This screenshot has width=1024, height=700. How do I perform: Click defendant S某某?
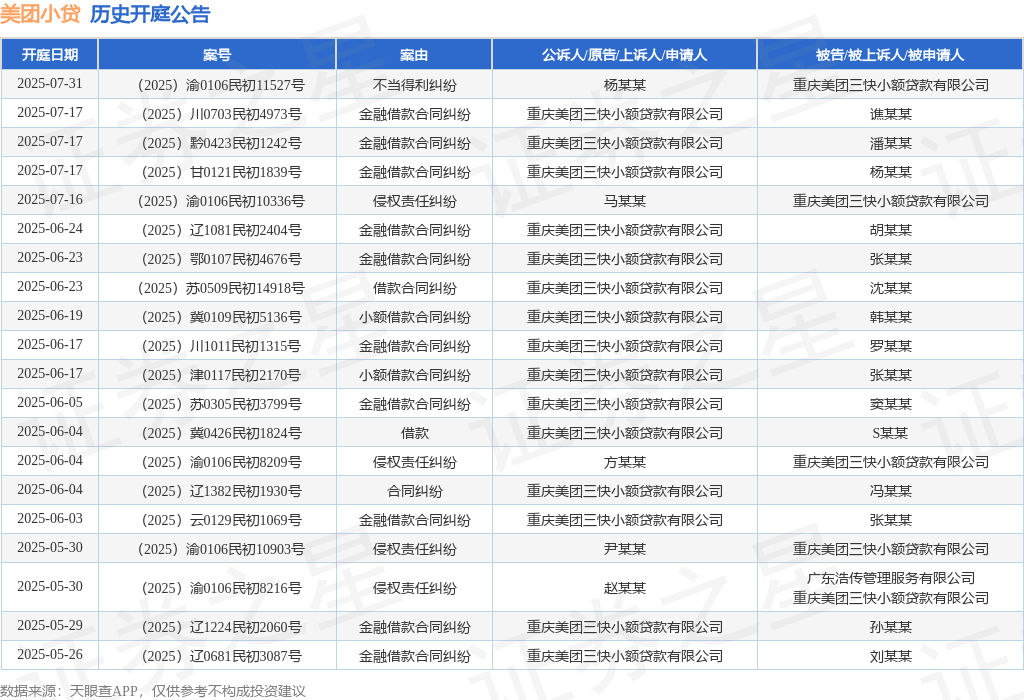click(x=890, y=433)
